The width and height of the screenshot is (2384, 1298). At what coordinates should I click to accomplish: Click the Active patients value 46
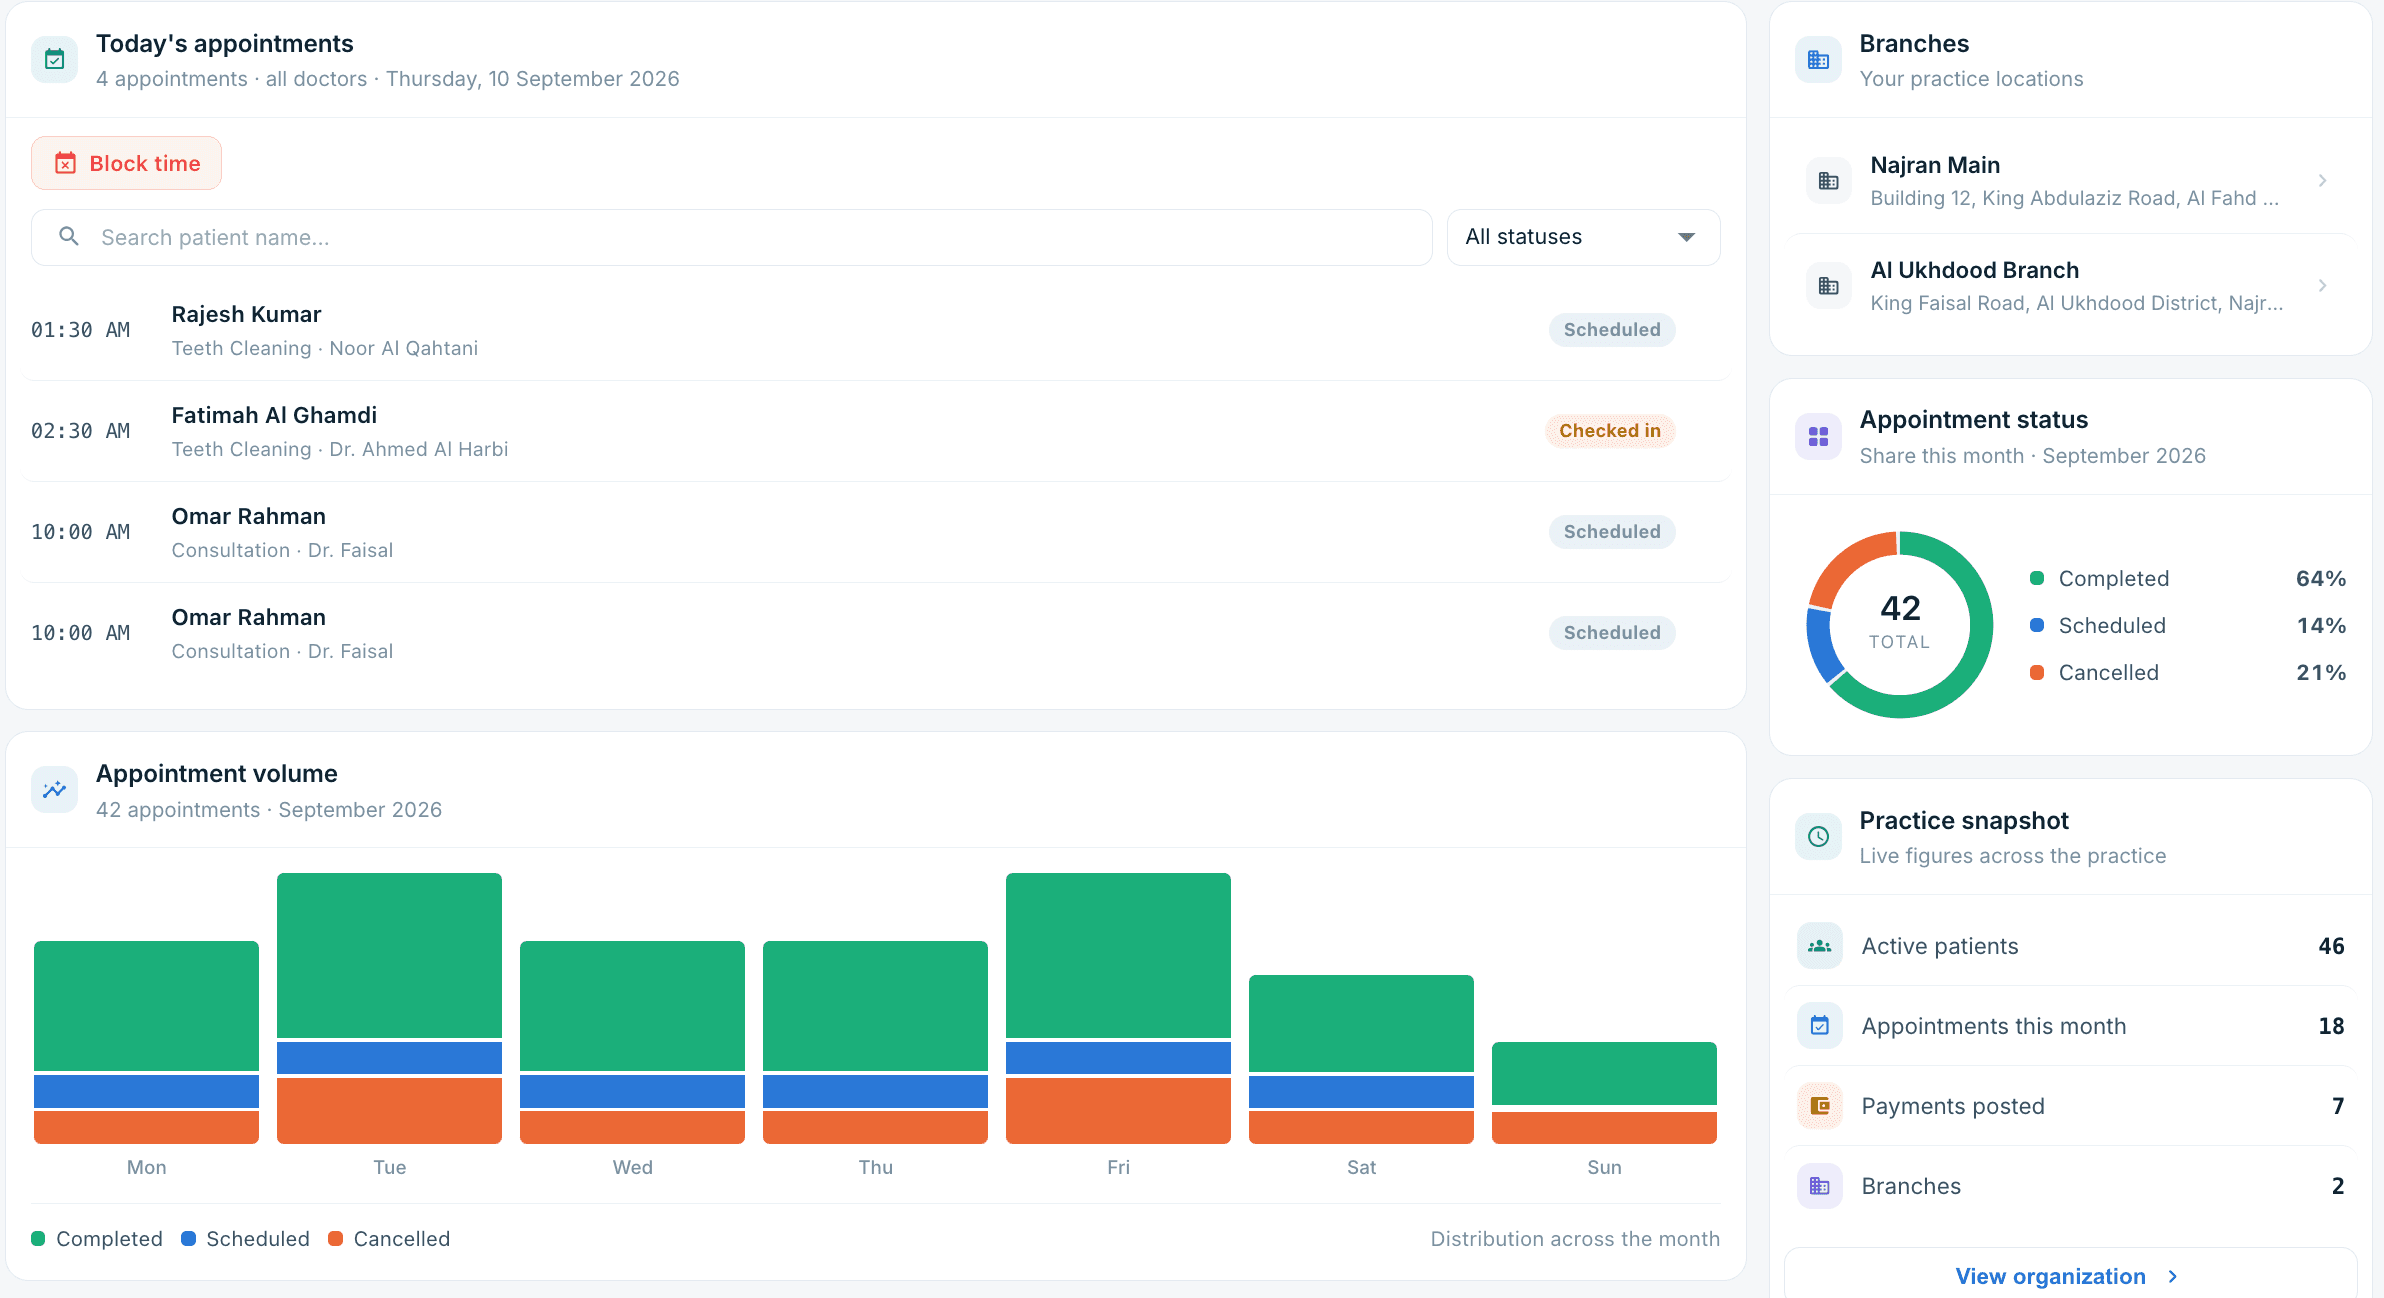click(x=2331, y=946)
